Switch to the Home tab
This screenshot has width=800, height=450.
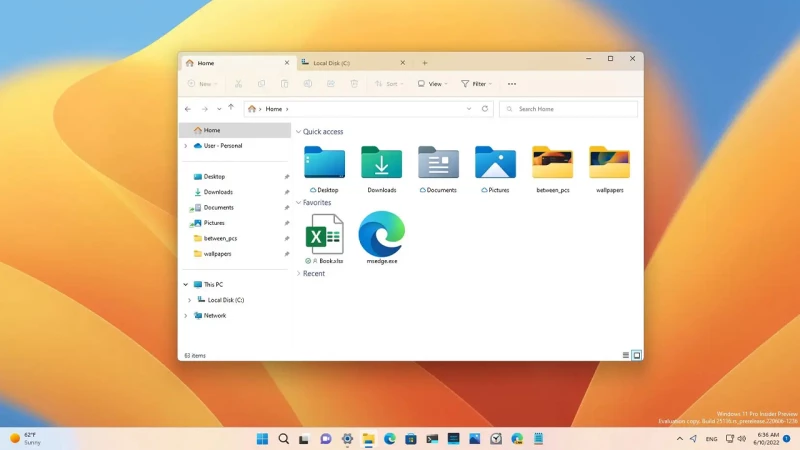point(238,63)
